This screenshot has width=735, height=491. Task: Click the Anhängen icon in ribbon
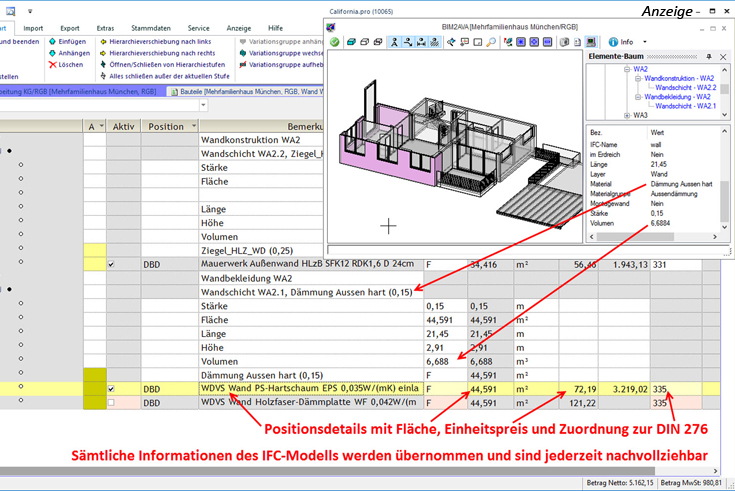(51, 53)
